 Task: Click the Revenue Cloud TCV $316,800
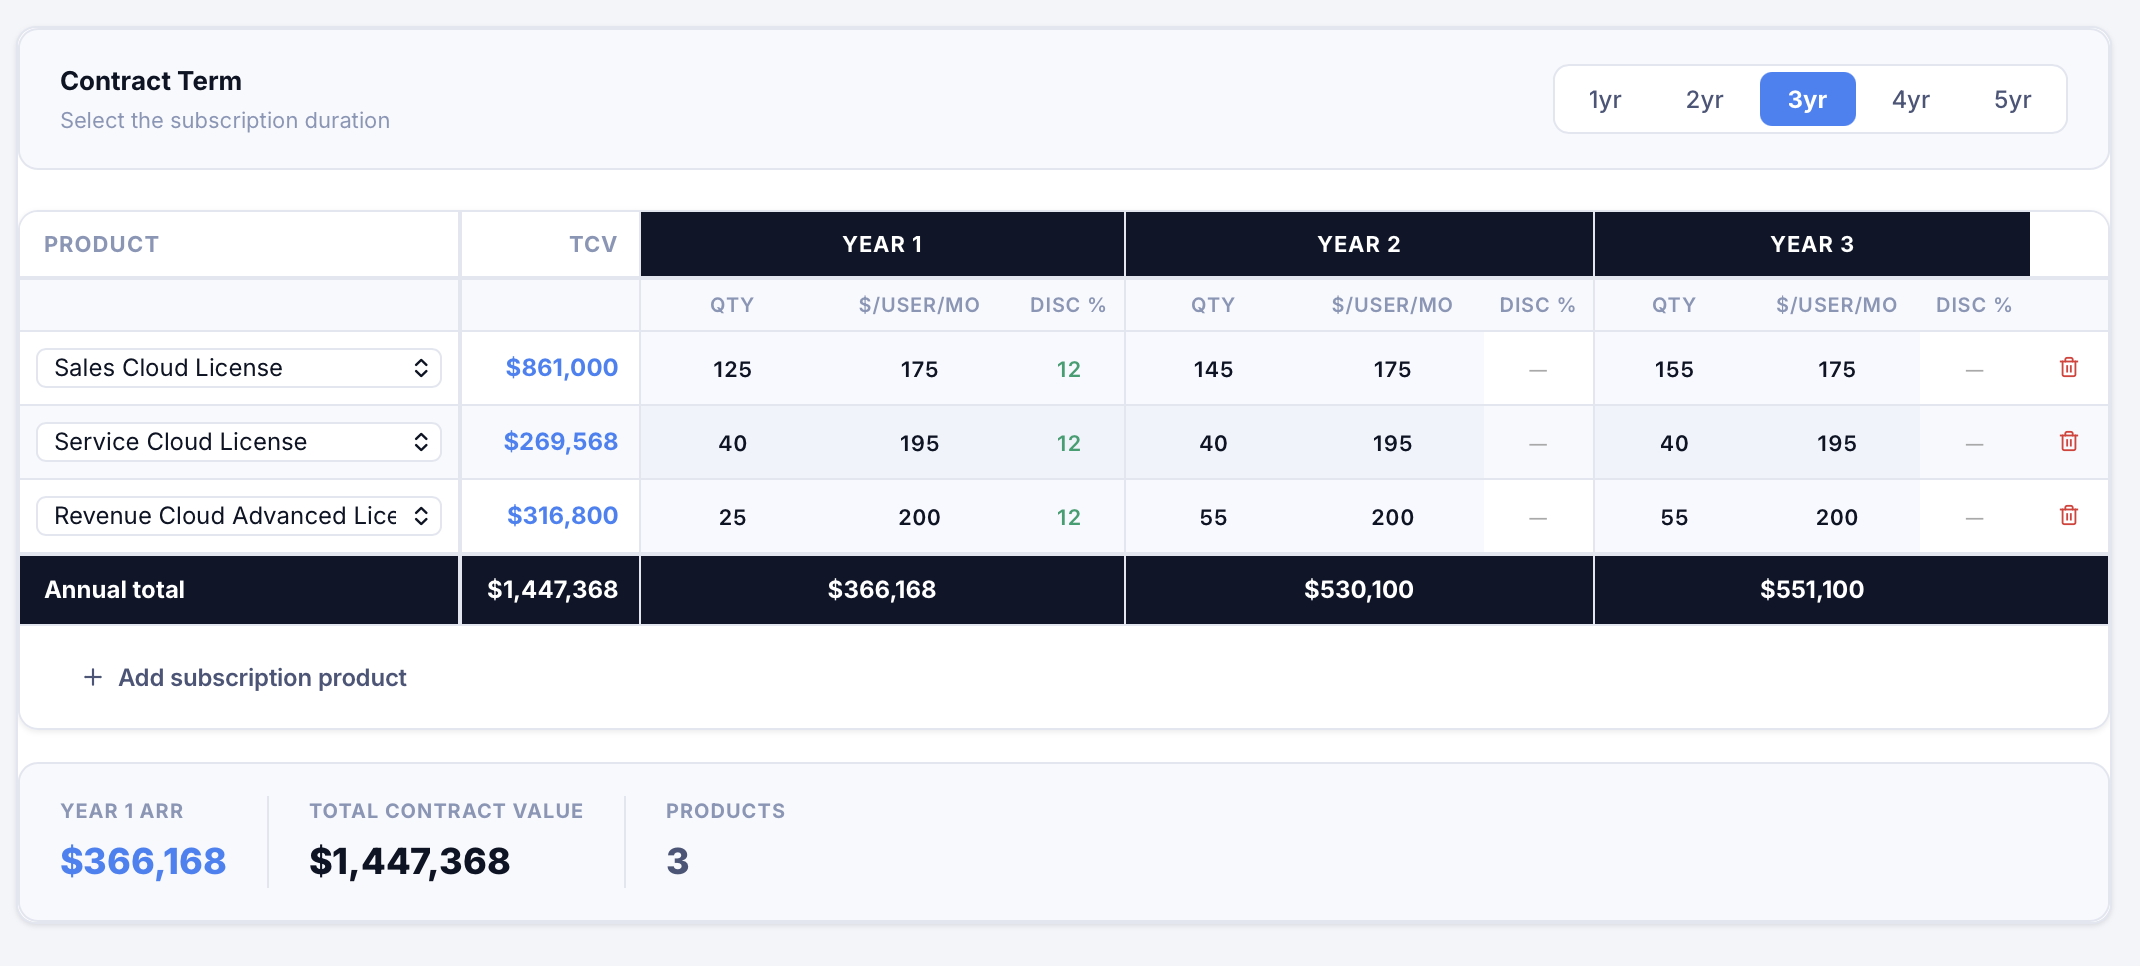pos(562,515)
